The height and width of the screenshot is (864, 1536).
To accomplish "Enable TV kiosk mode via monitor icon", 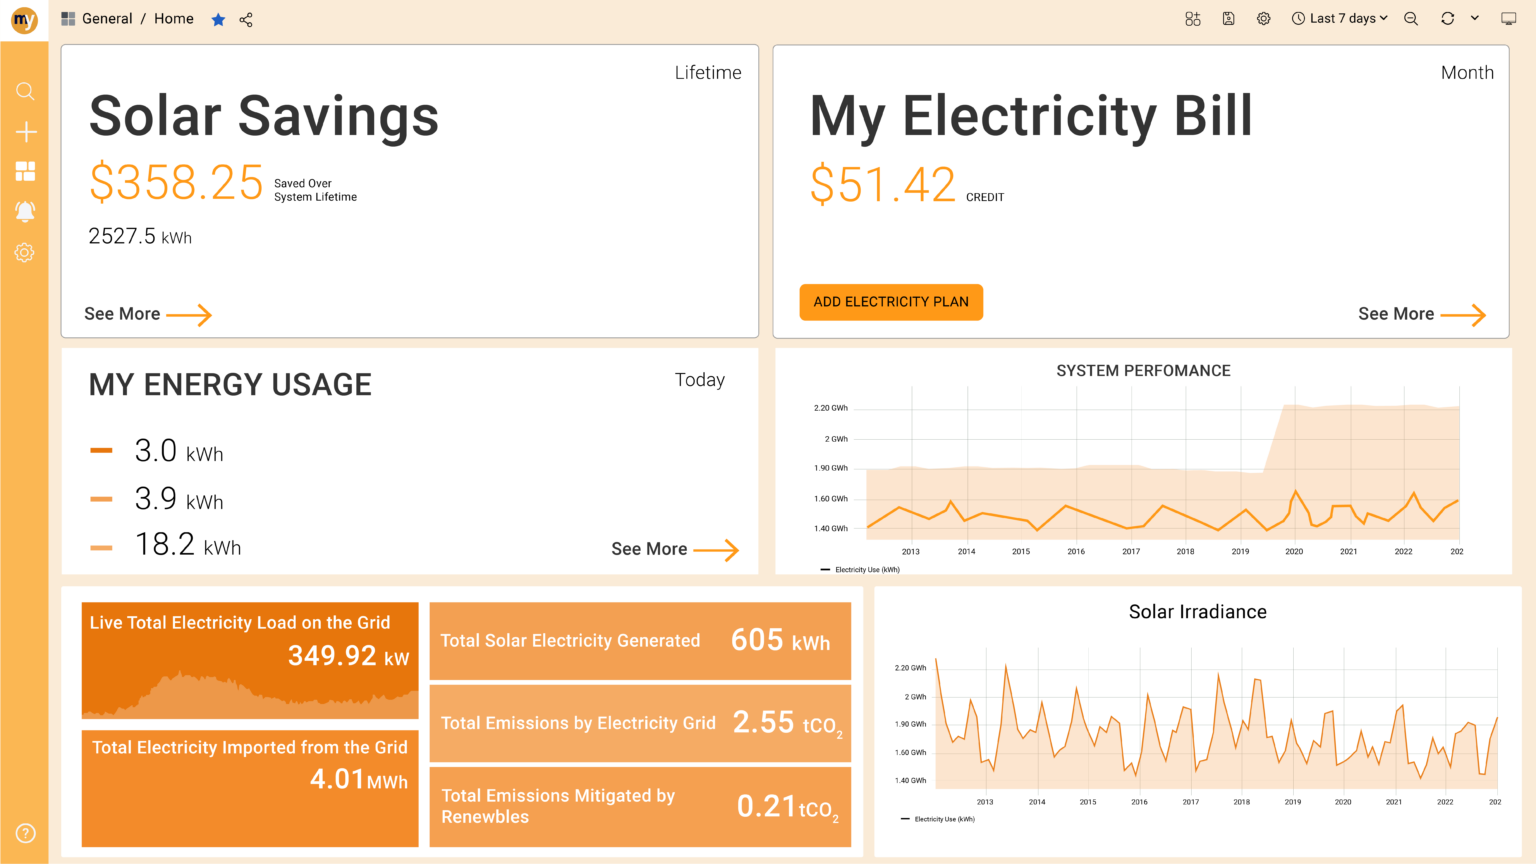I will 1508,18.
